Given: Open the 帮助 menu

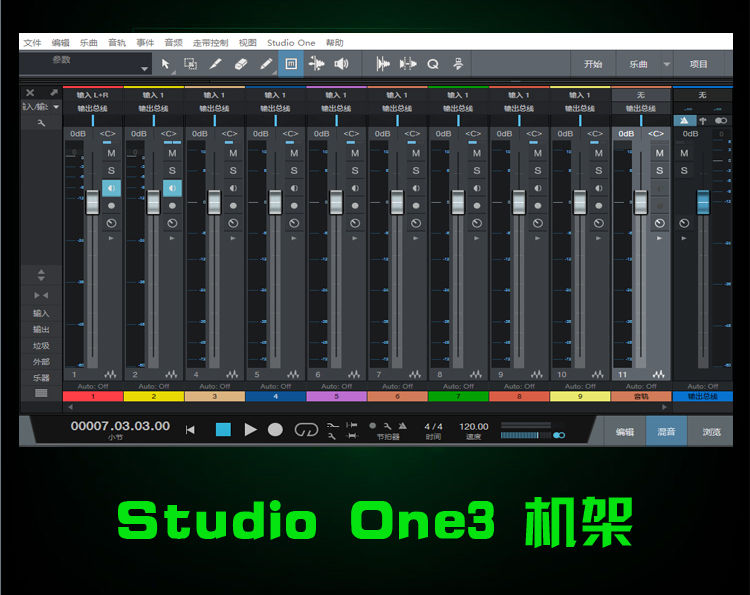Looking at the screenshot, I should [x=334, y=43].
